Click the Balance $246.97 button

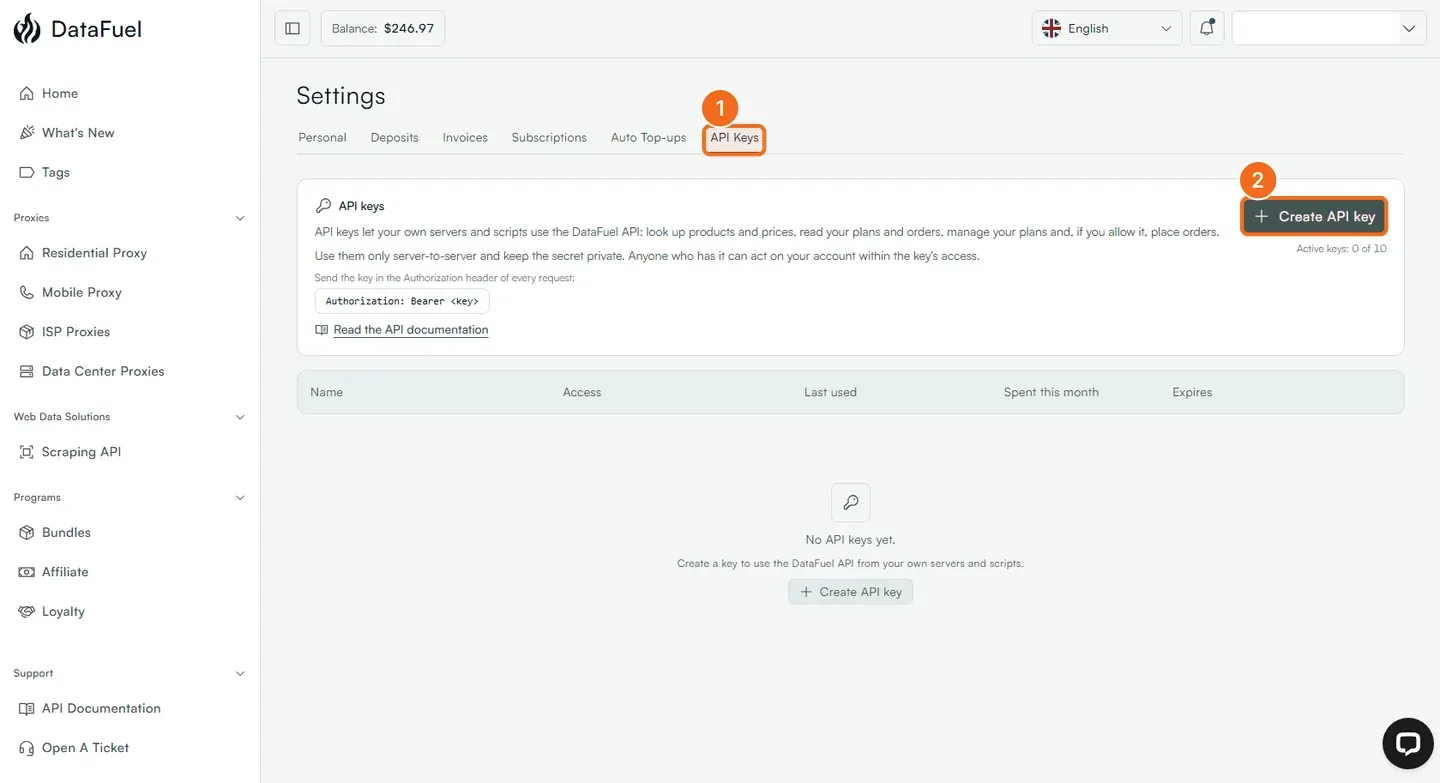[383, 28]
